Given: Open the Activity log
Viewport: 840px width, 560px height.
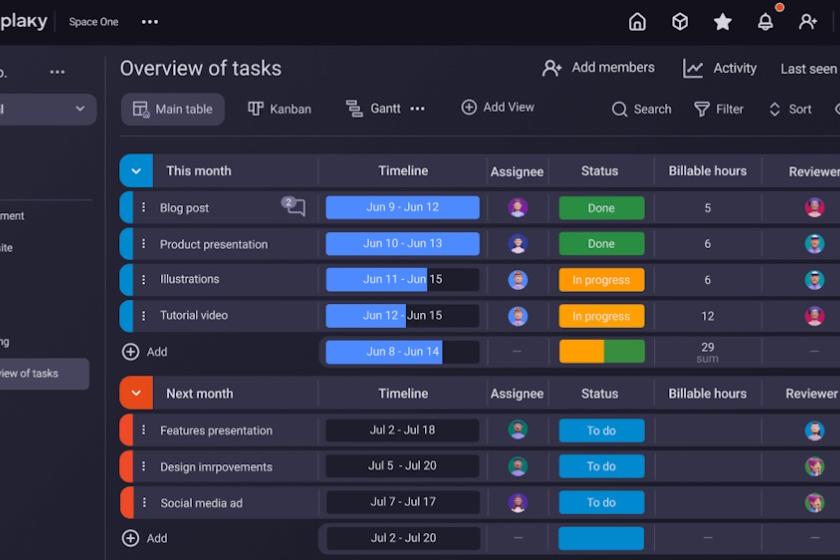Looking at the screenshot, I should pyautogui.click(x=719, y=69).
